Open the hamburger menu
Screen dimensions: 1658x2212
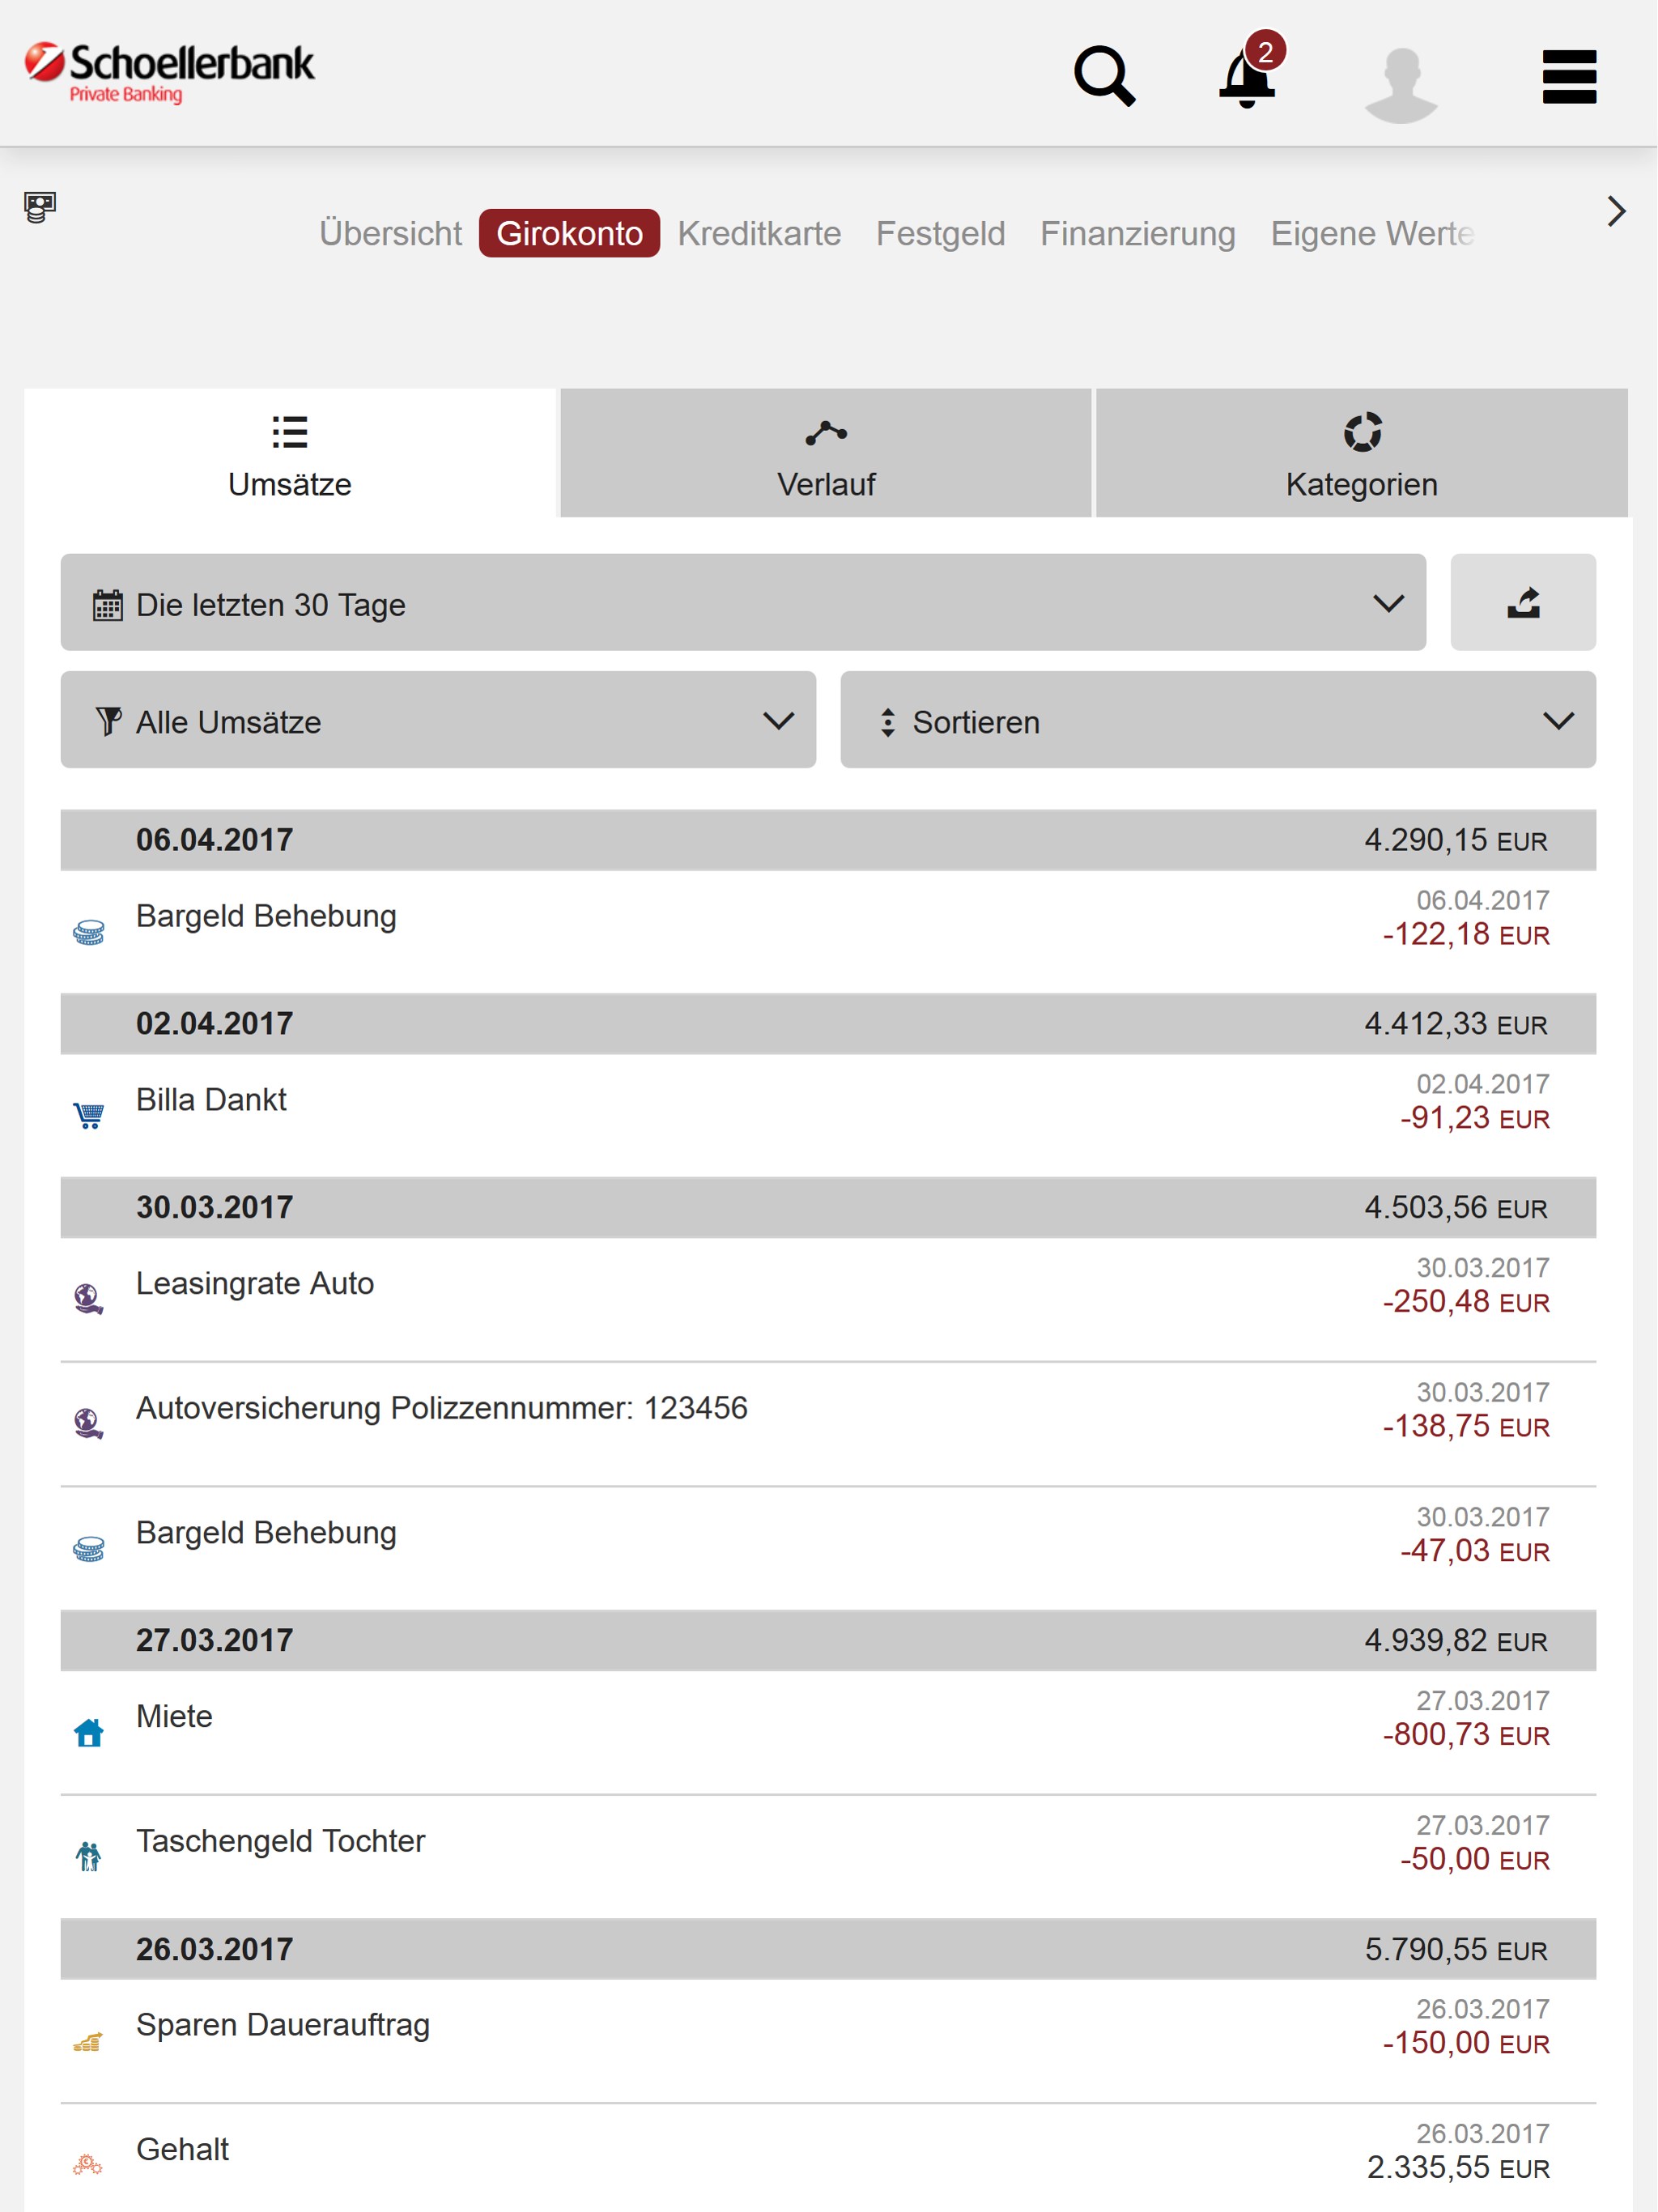pyautogui.click(x=1569, y=76)
